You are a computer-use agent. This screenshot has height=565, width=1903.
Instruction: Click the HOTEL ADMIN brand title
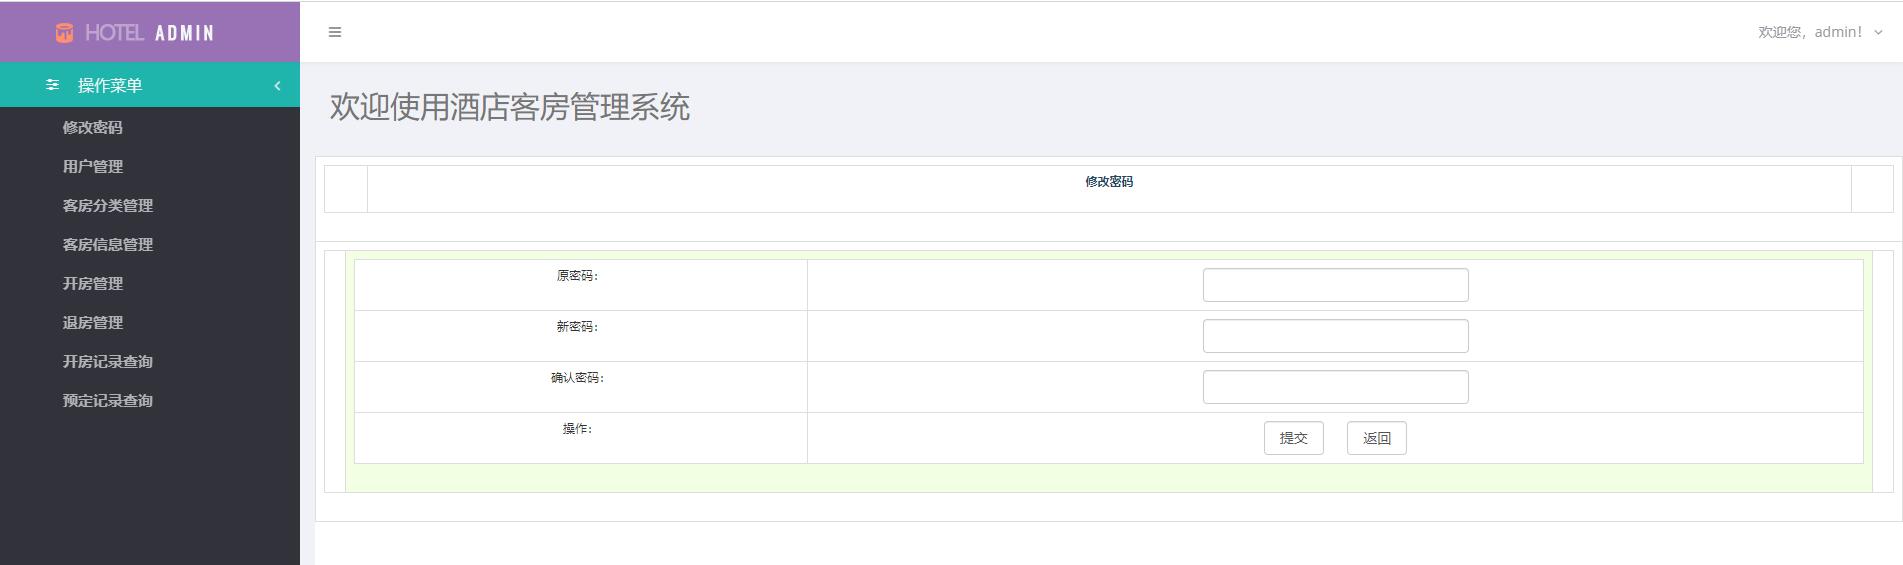(149, 33)
